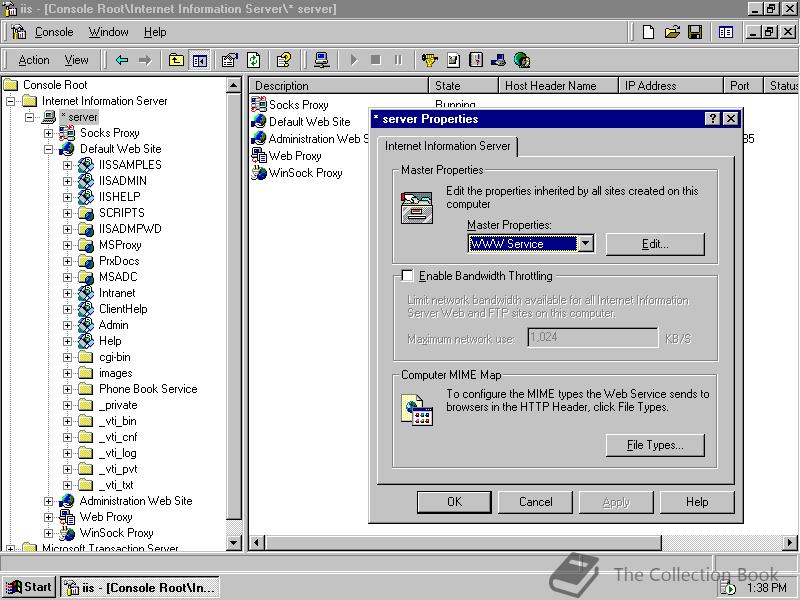Click the right pane horizontal scrollbar

click(x=463, y=542)
